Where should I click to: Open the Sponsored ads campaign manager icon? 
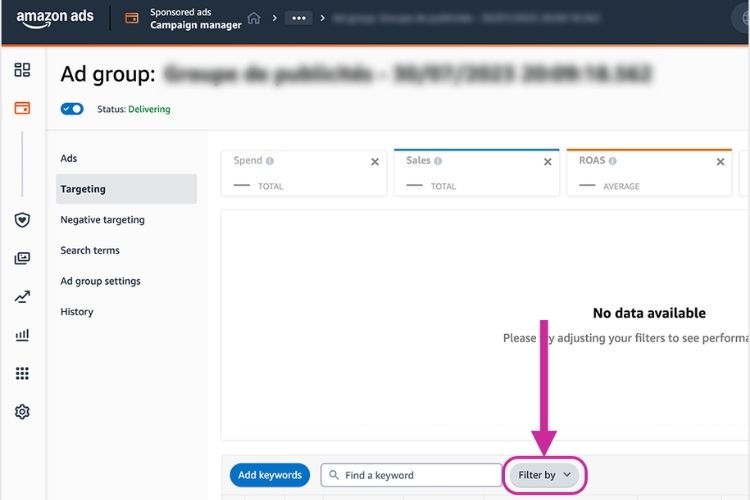click(132, 18)
